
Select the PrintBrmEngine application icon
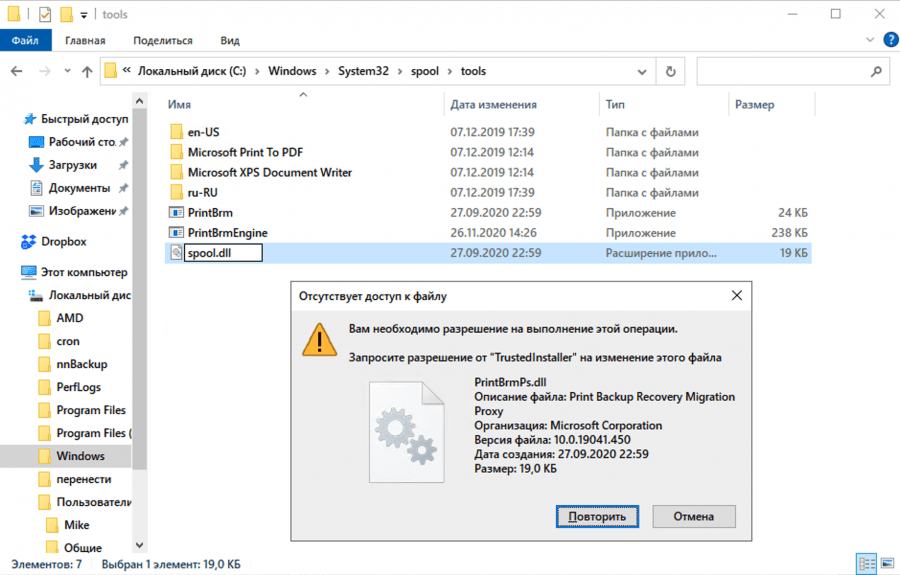pyautogui.click(x=176, y=233)
